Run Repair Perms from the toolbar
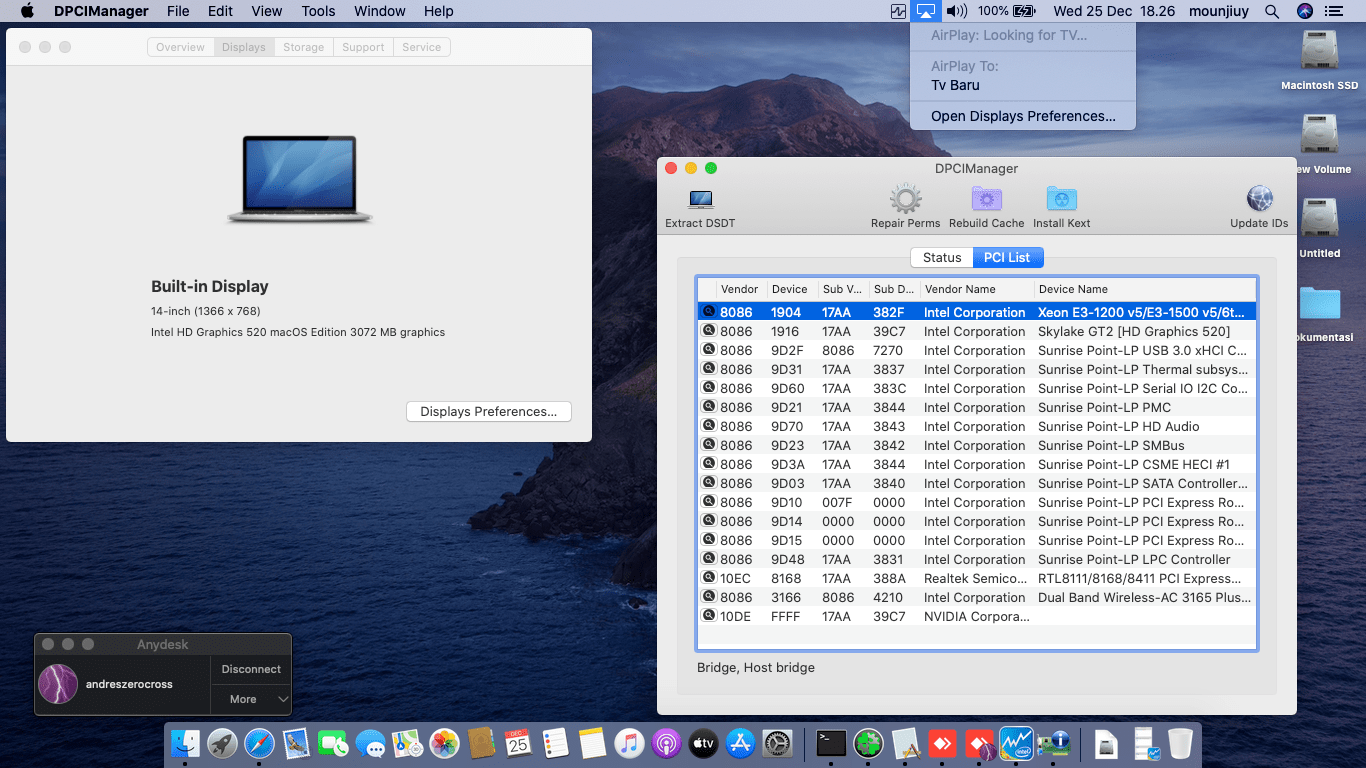Image resolution: width=1366 pixels, height=768 pixels. click(905, 199)
